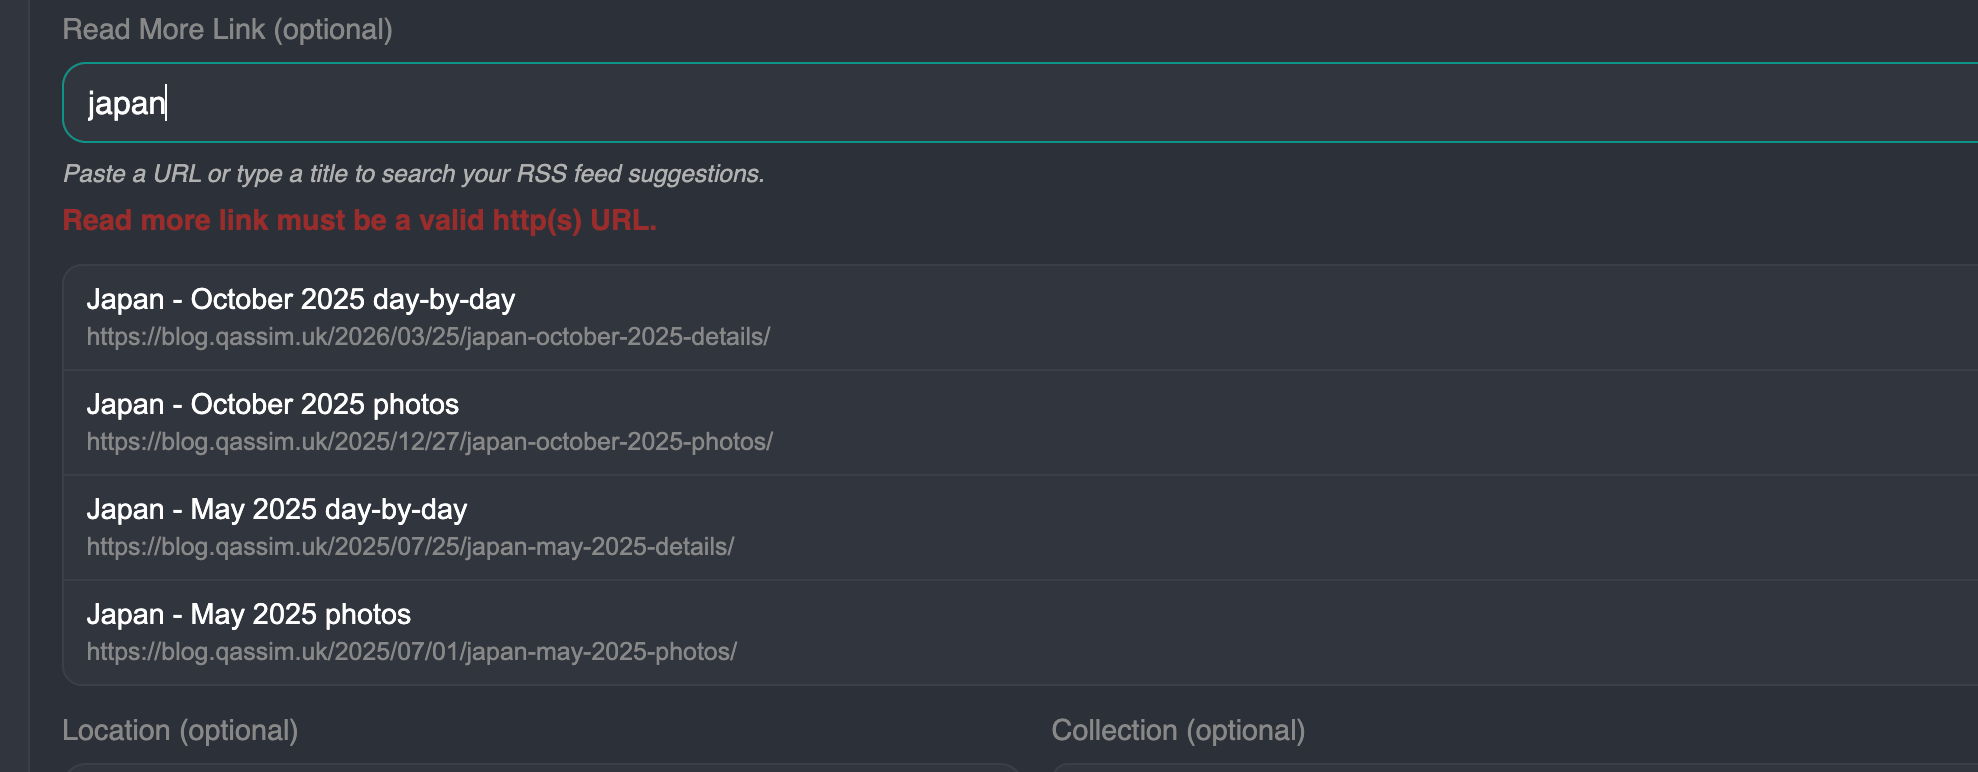This screenshot has height=772, width=1978.
Task: Select "Japan - May 2025 photos" suggestion title
Action: (x=249, y=615)
